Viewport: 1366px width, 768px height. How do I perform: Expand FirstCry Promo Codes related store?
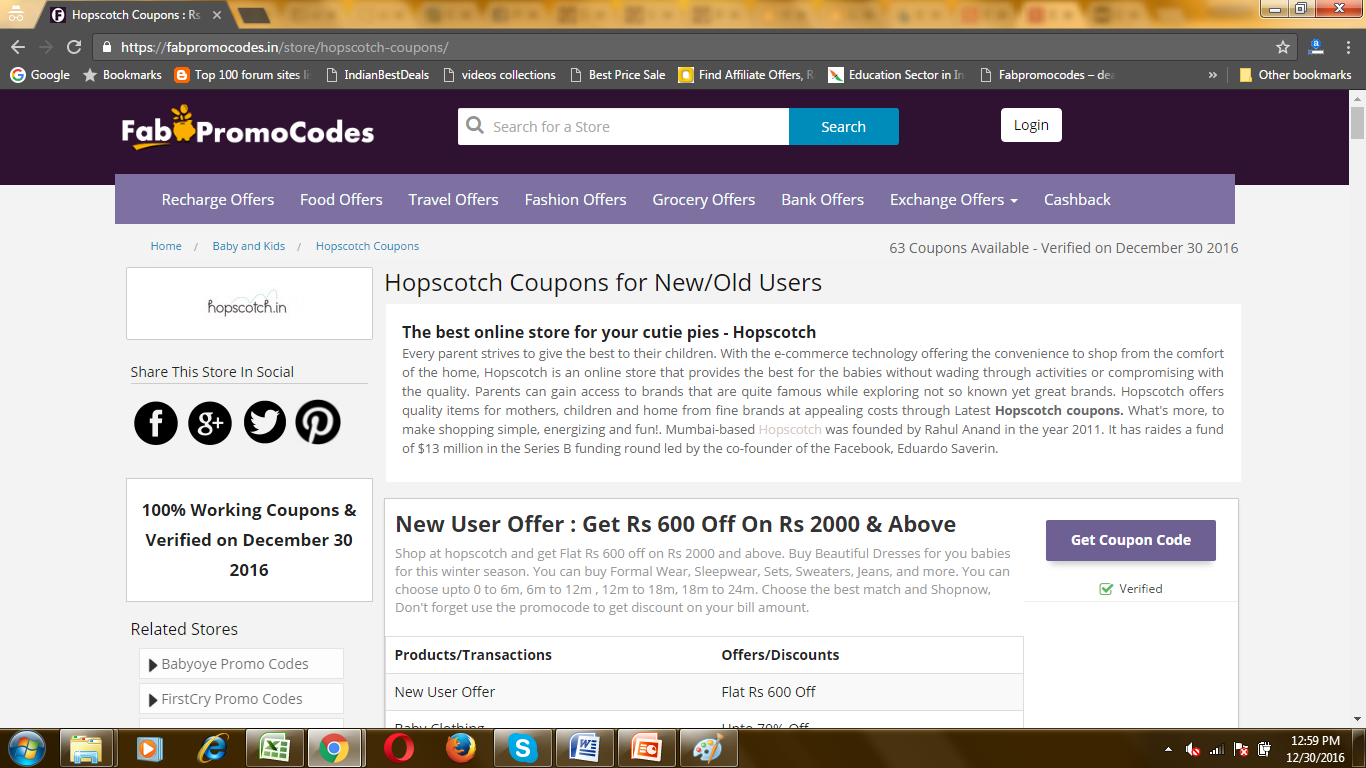point(241,699)
